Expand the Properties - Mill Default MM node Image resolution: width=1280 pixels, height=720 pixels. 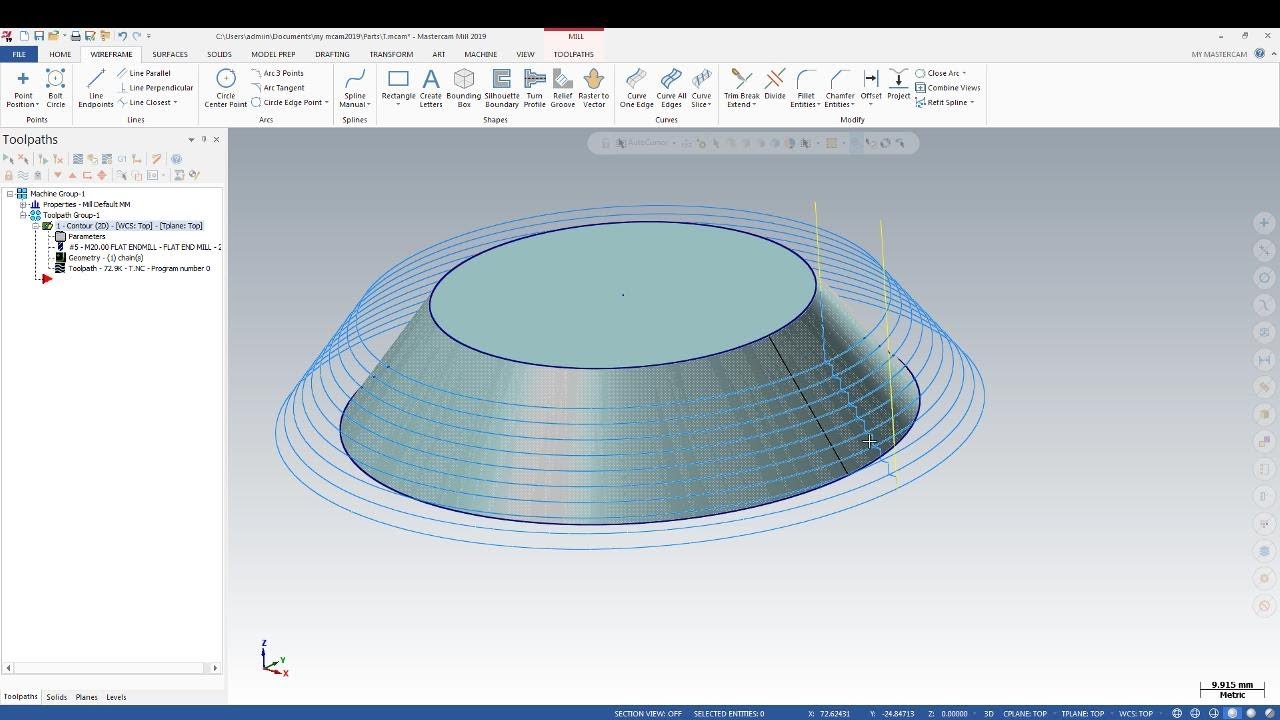tap(23, 204)
